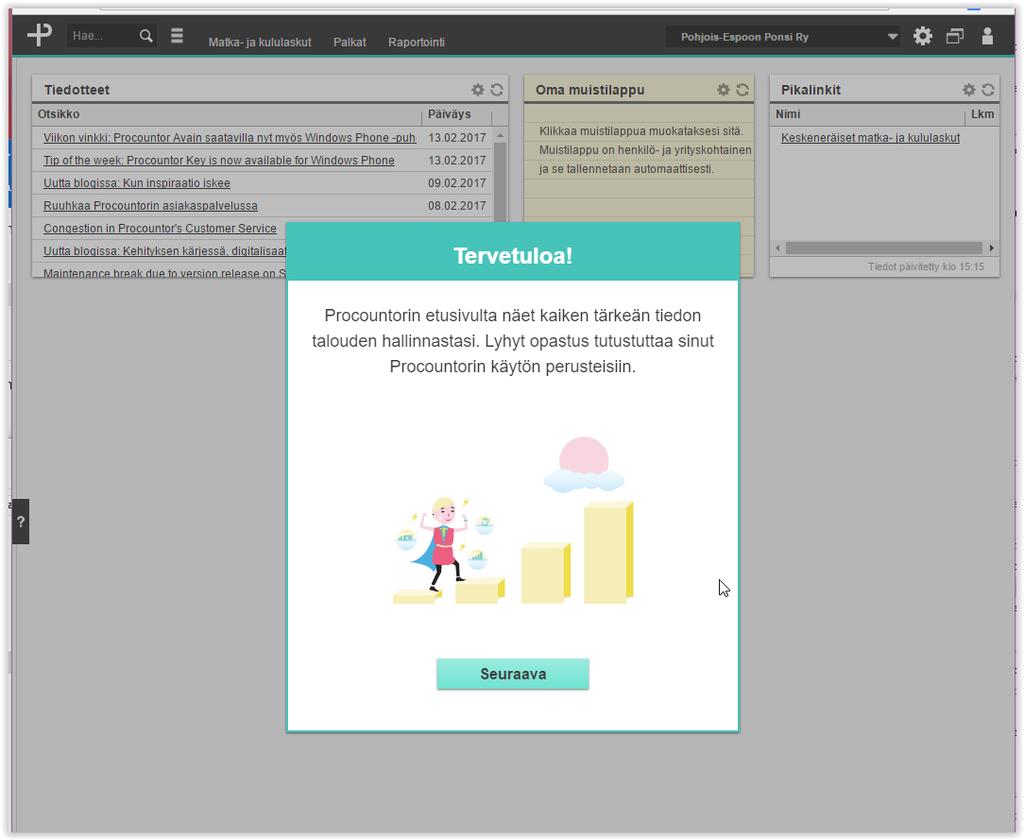Open Tiedotteet panel settings gear
This screenshot has width=1024, height=840.
point(478,89)
